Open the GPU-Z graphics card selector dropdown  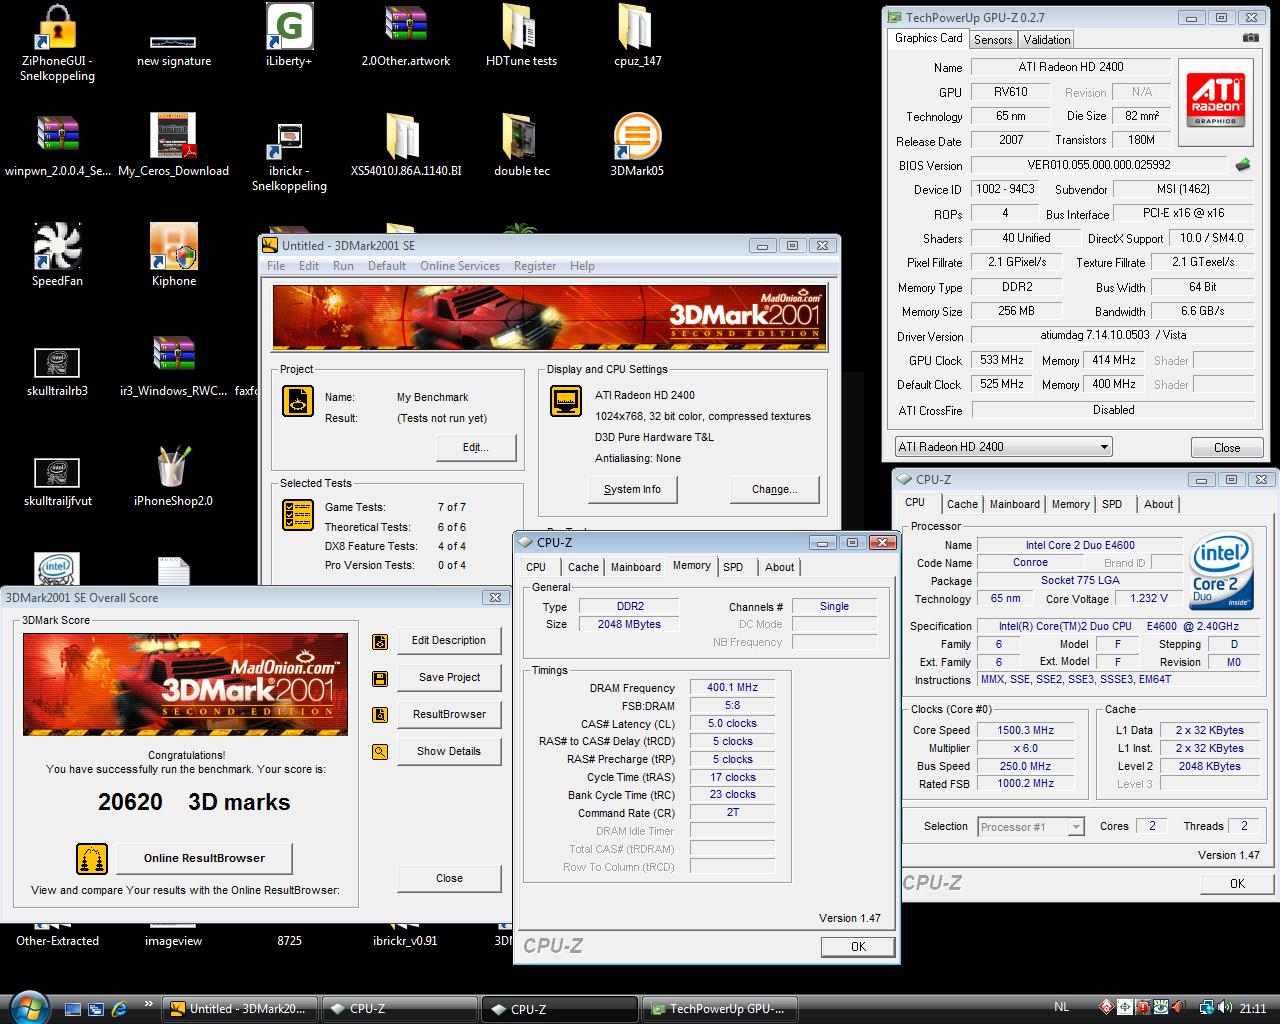click(x=1003, y=447)
